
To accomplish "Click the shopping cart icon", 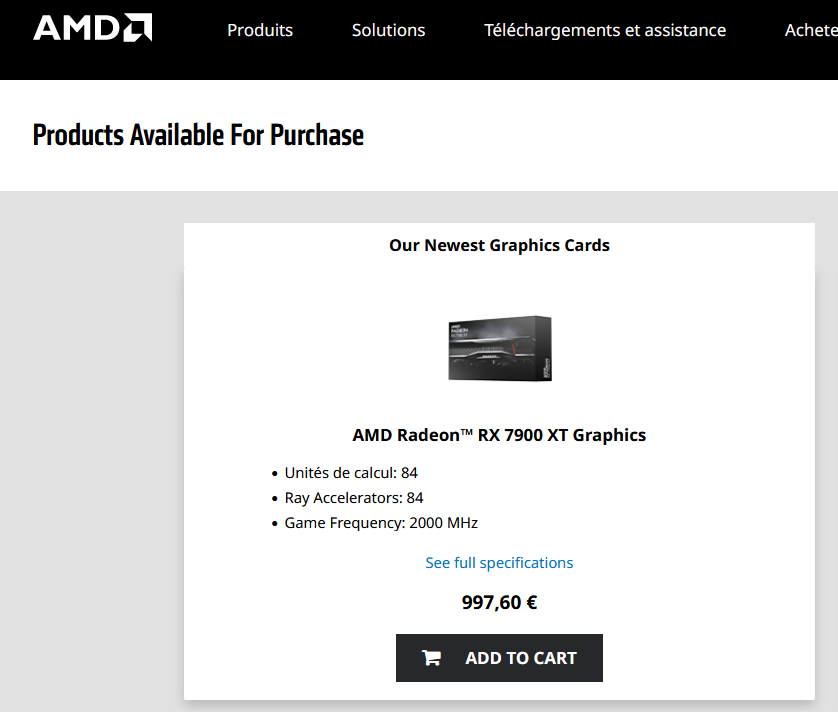I will coord(431,658).
